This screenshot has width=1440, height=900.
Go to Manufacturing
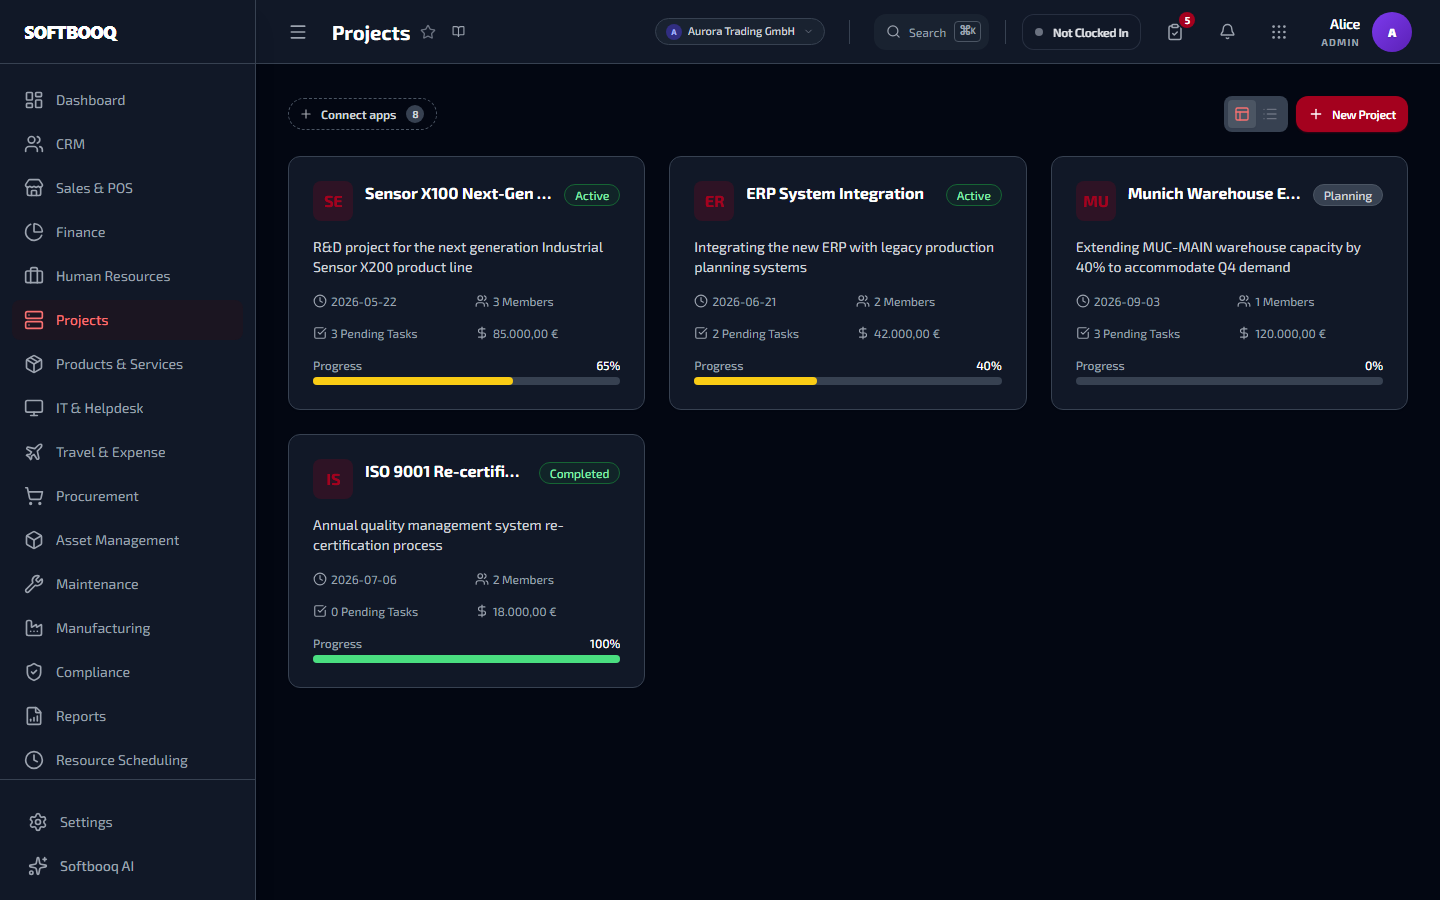(x=128, y=628)
